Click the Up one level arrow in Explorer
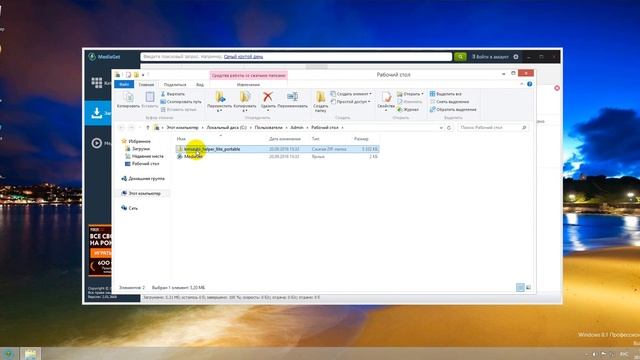Image resolution: width=640 pixels, height=360 pixels. pyautogui.click(x=147, y=128)
